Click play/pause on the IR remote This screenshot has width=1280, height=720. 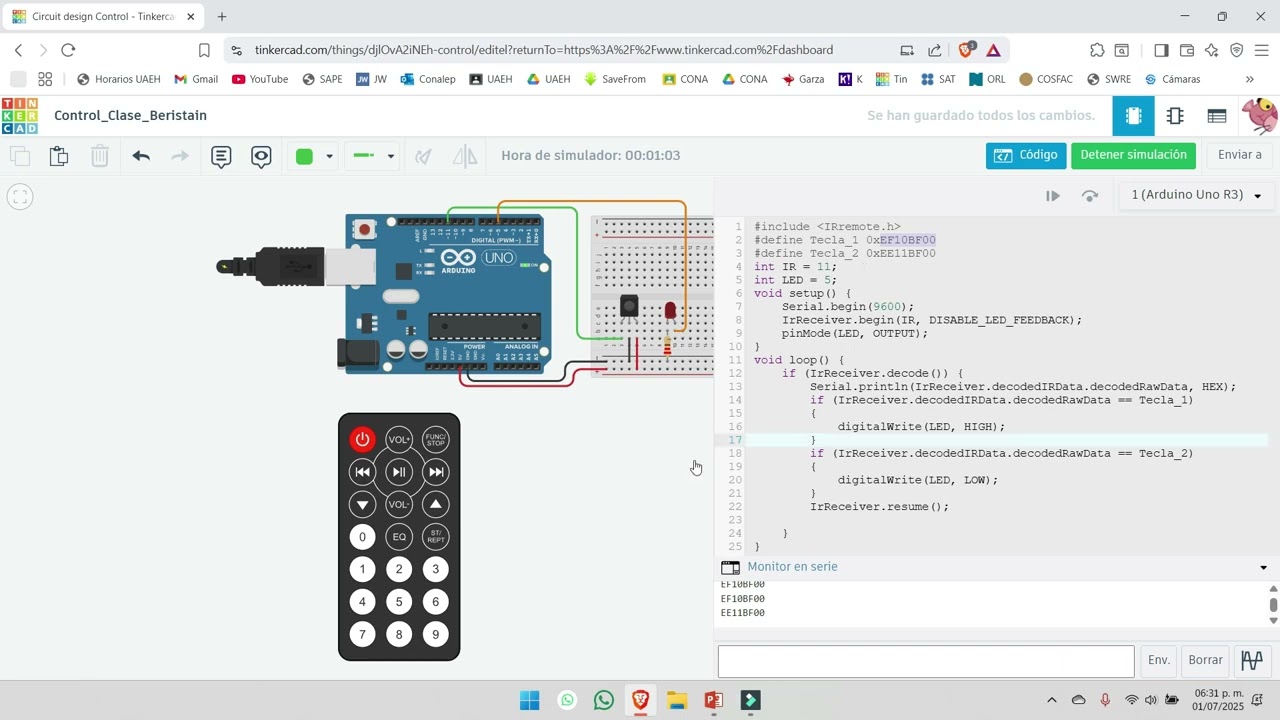(399, 472)
